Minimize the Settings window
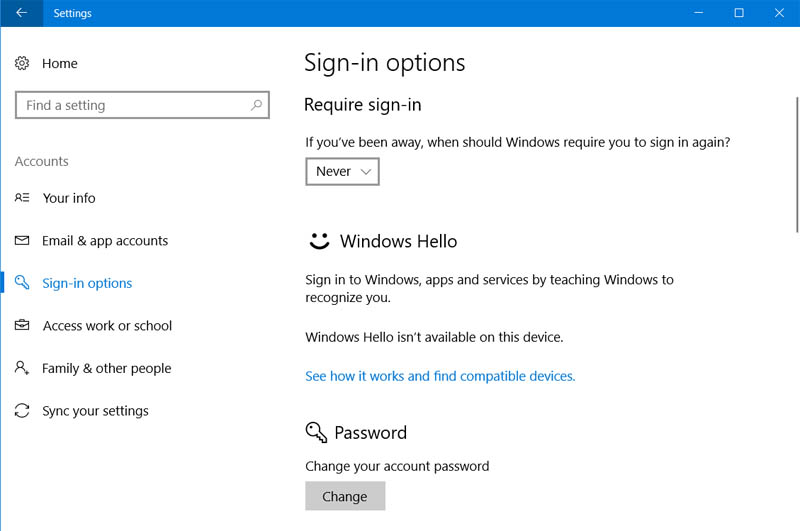 pos(698,13)
